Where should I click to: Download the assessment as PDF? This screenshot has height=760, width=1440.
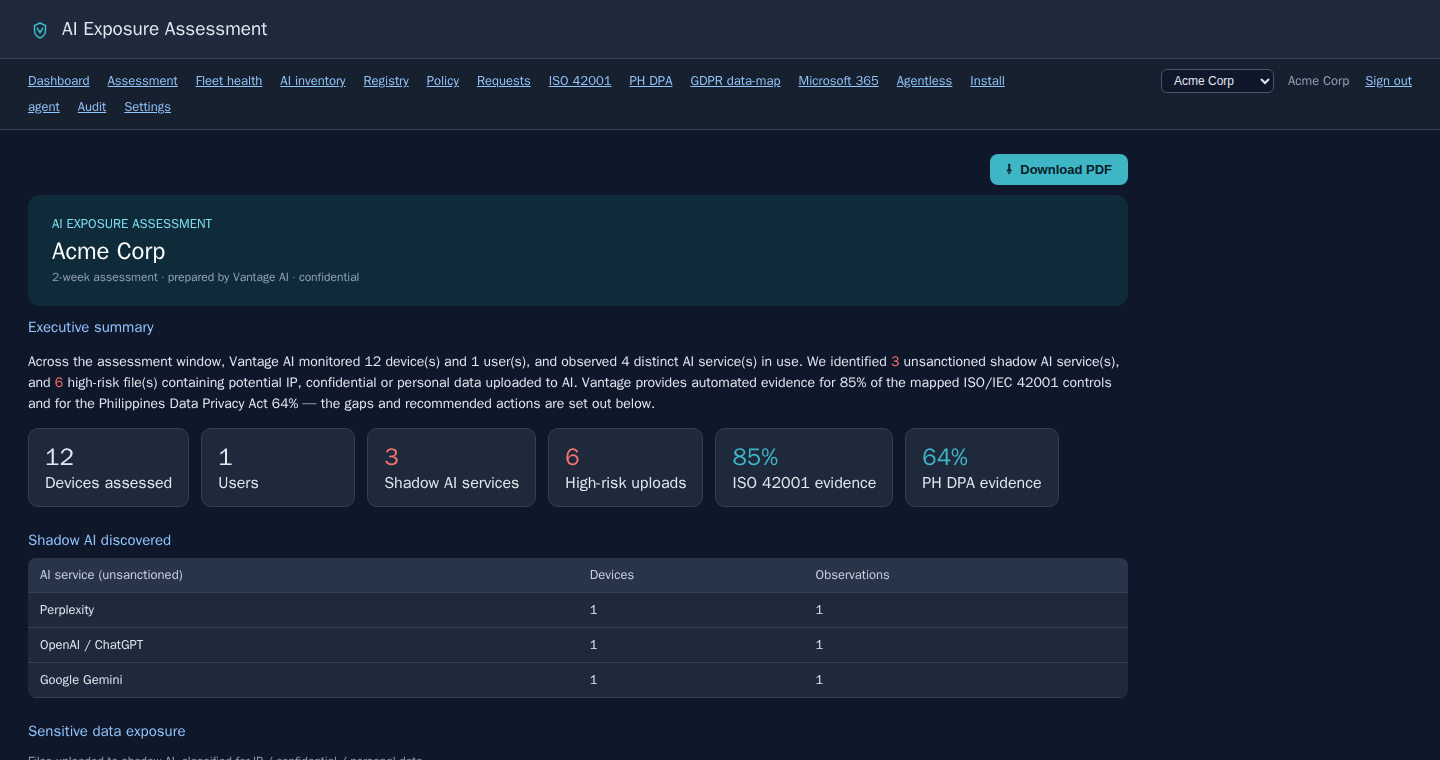(x=1059, y=170)
